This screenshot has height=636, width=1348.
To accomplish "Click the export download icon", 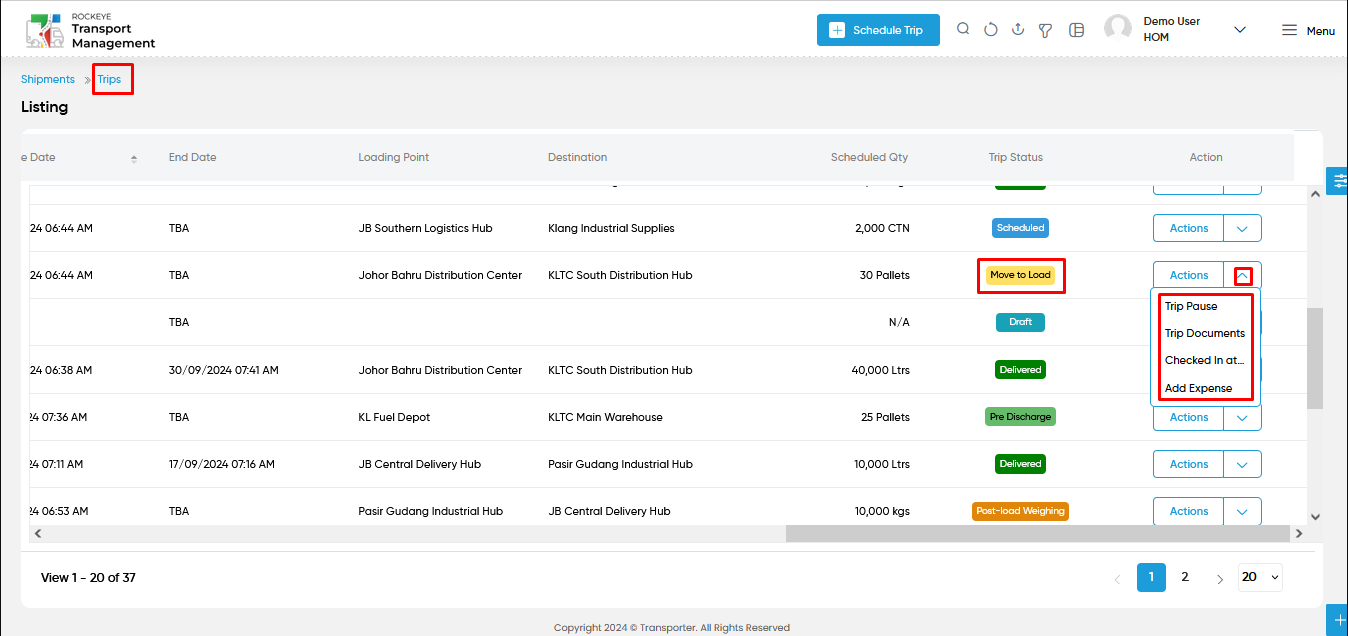I will pos(1018,29).
